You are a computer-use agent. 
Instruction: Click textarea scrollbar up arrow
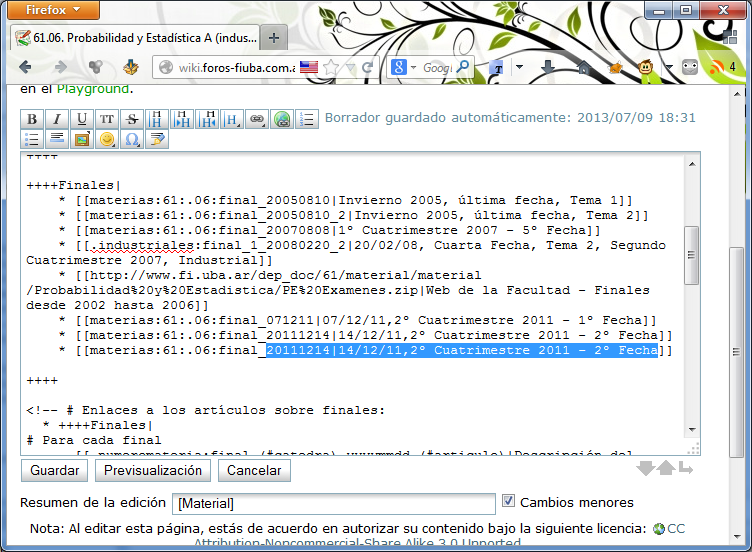692,164
